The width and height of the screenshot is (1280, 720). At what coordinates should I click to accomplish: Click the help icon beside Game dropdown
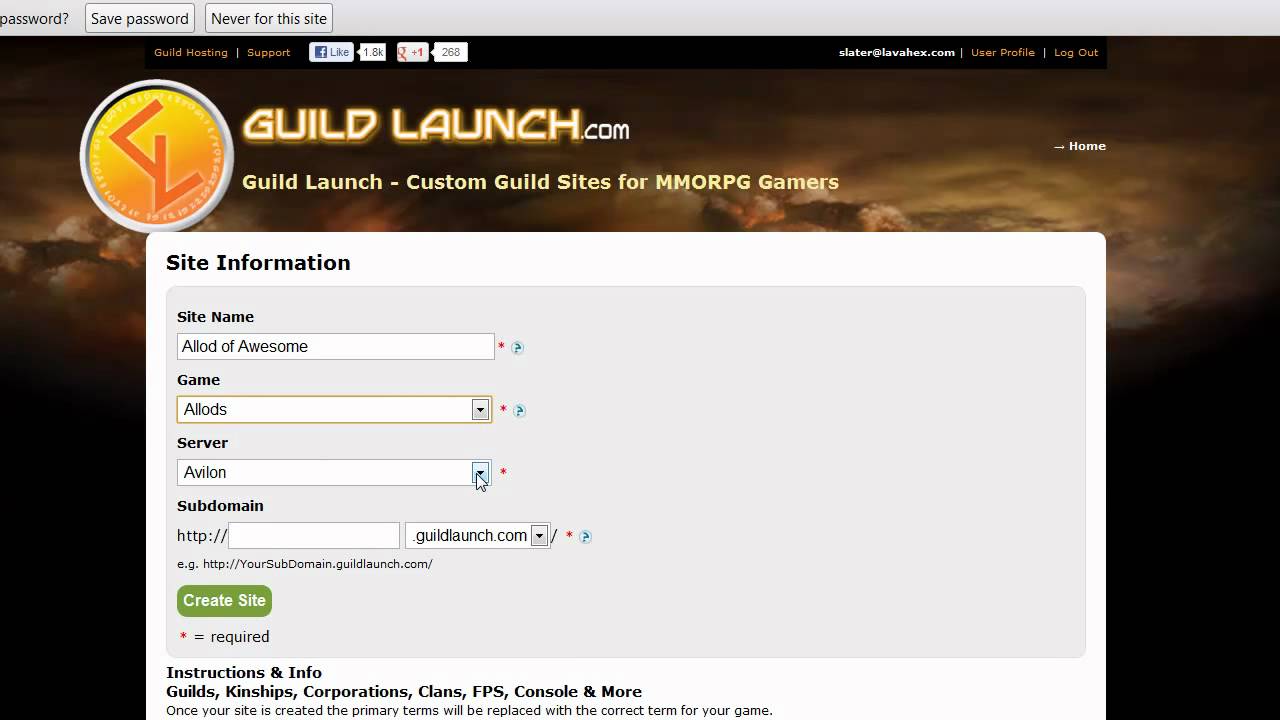pos(519,410)
